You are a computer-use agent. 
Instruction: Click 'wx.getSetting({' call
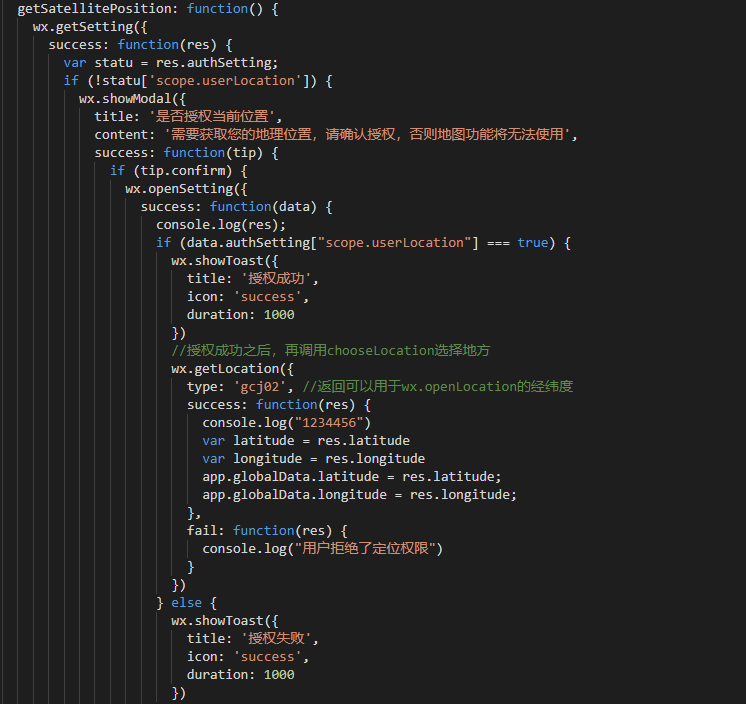[90, 27]
